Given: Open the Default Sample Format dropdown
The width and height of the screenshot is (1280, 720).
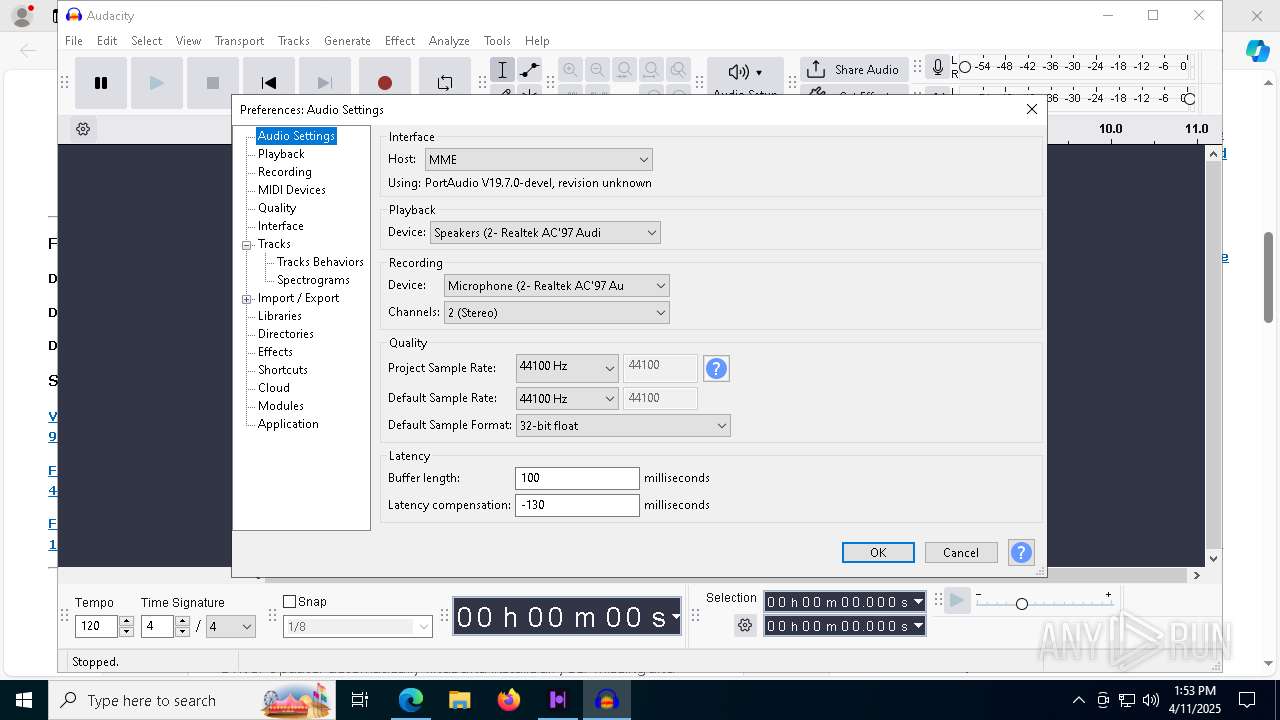Looking at the screenshot, I should [623, 426].
